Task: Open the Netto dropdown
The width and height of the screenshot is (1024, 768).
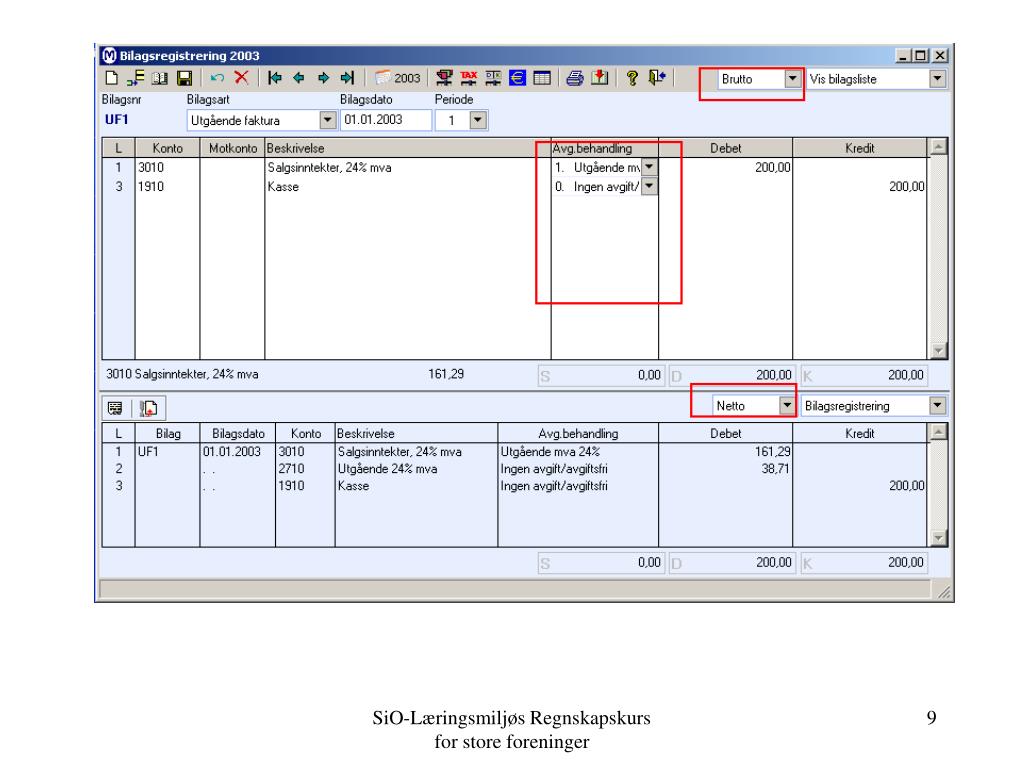Action: [x=787, y=406]
